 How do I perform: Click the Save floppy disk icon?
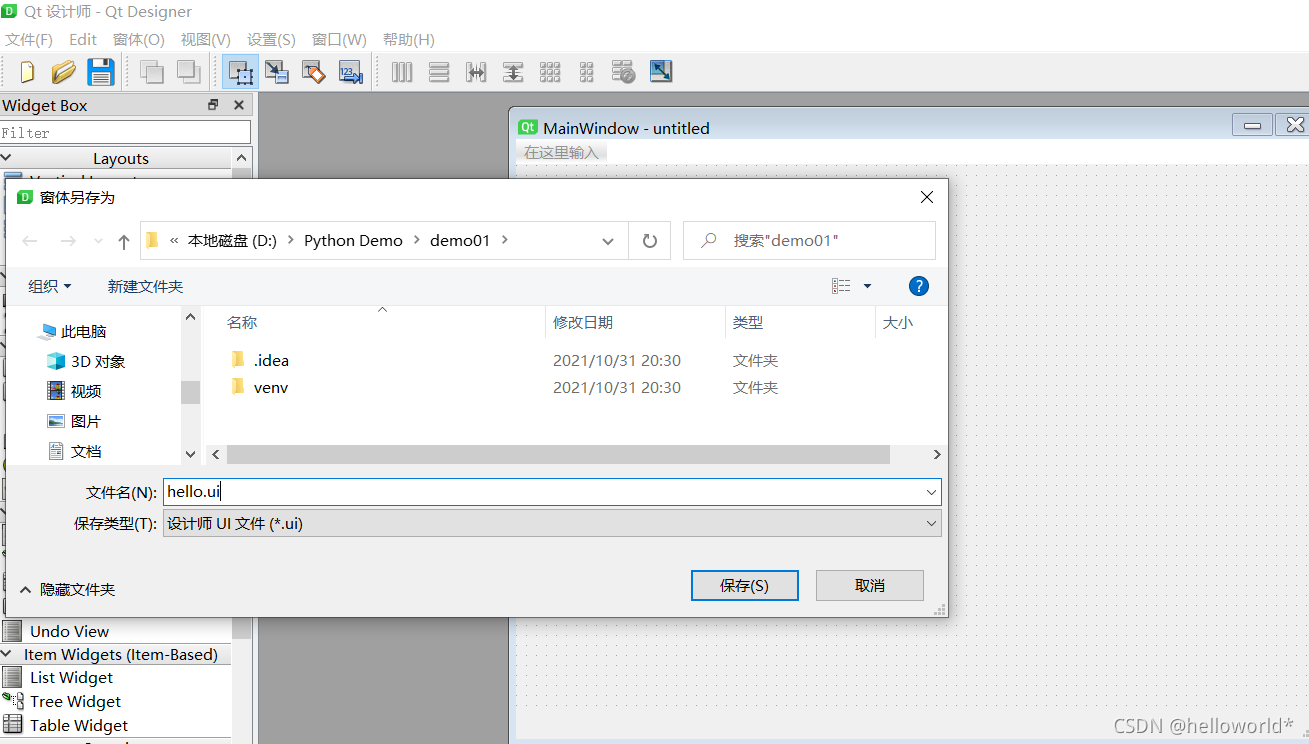(x=100, y=72)
